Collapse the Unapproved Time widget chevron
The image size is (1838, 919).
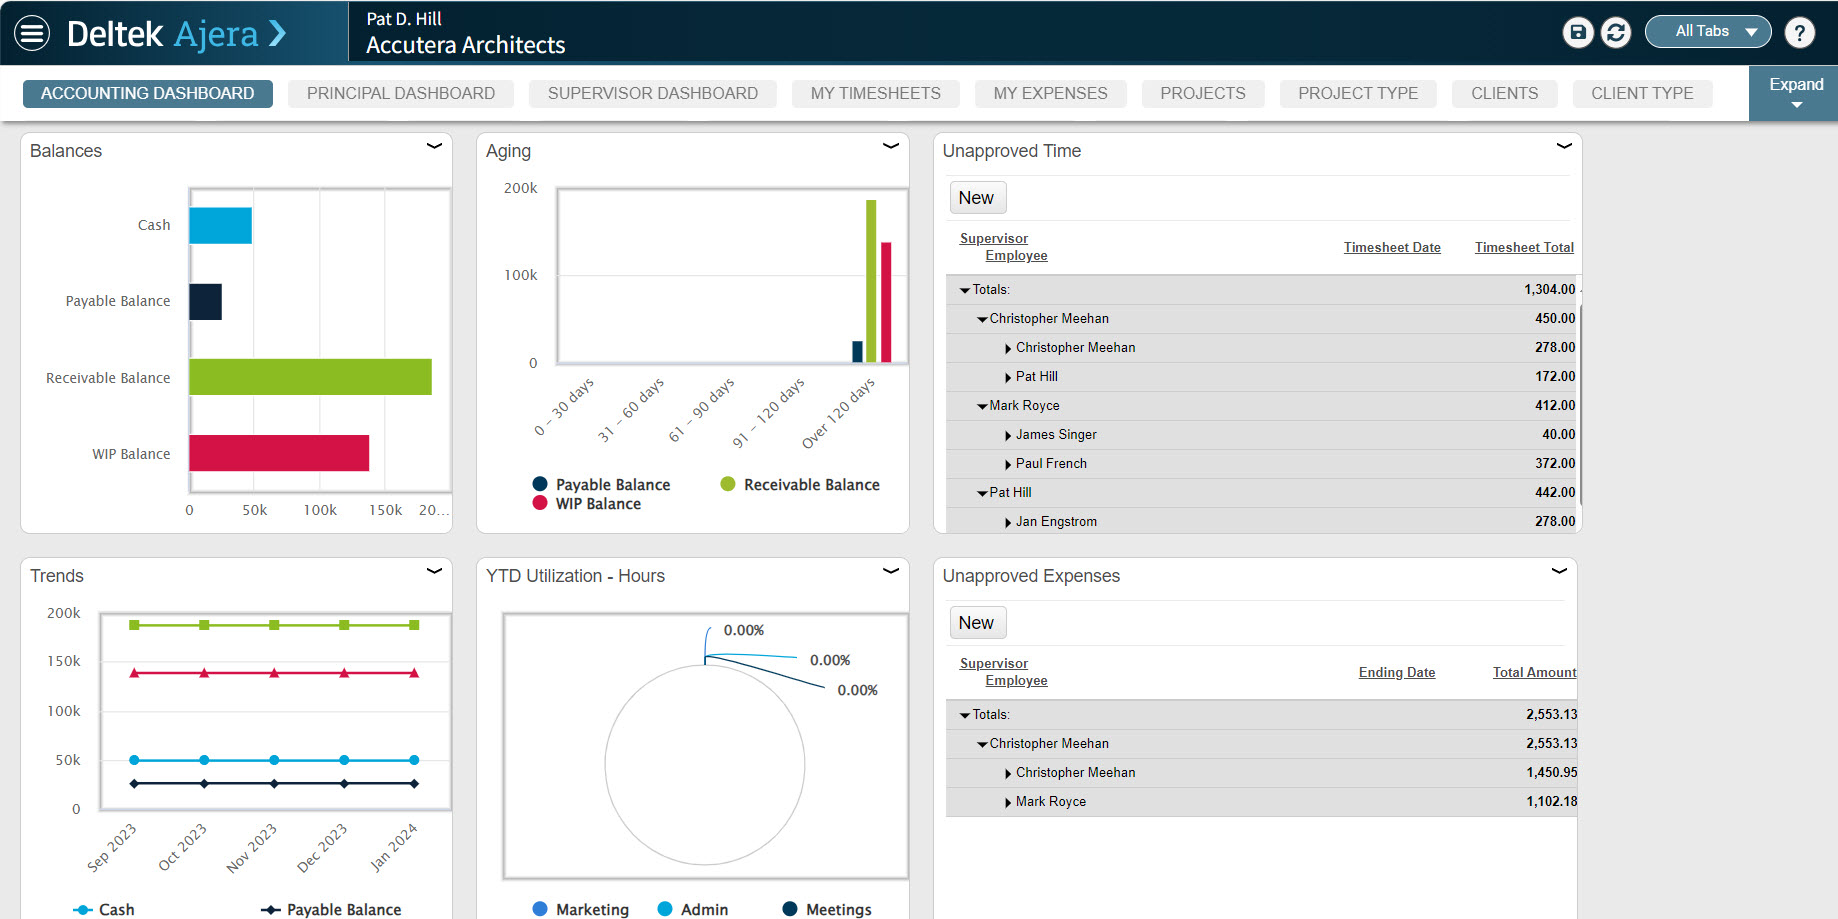point(1564,146)
